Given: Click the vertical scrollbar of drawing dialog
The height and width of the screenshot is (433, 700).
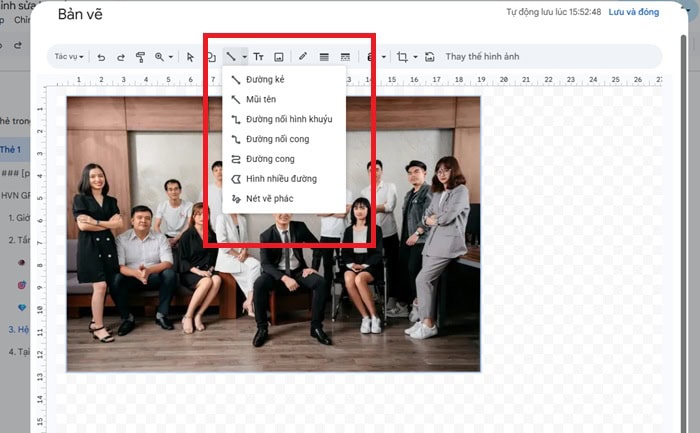Looking at the screenshot, I should [x=683, y=232].
